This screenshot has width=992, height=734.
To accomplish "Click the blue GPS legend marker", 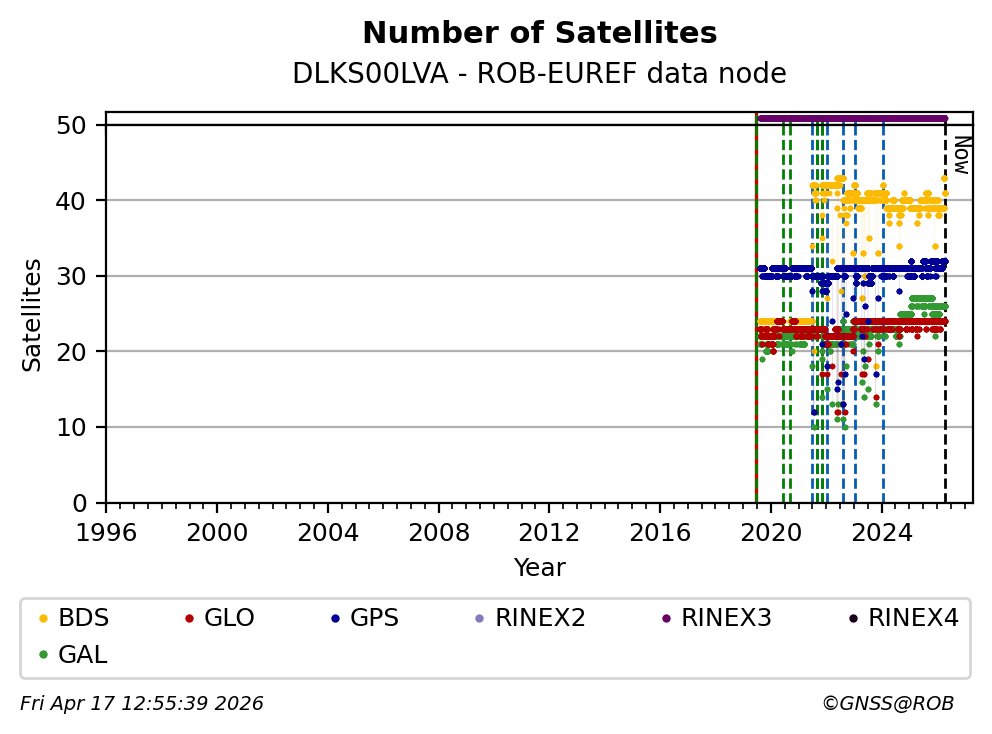I will coord(334,619).
